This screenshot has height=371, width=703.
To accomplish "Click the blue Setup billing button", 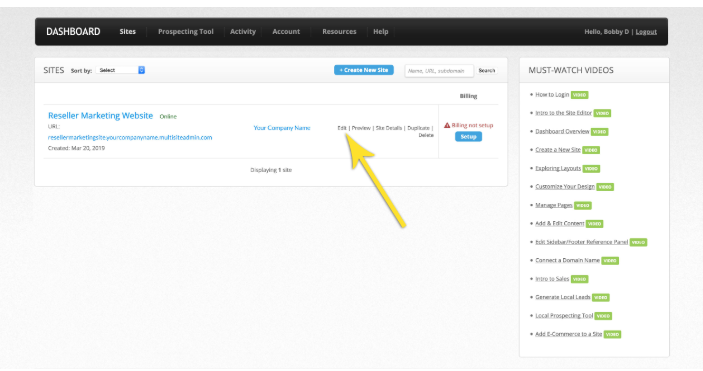I will point(468,136).
